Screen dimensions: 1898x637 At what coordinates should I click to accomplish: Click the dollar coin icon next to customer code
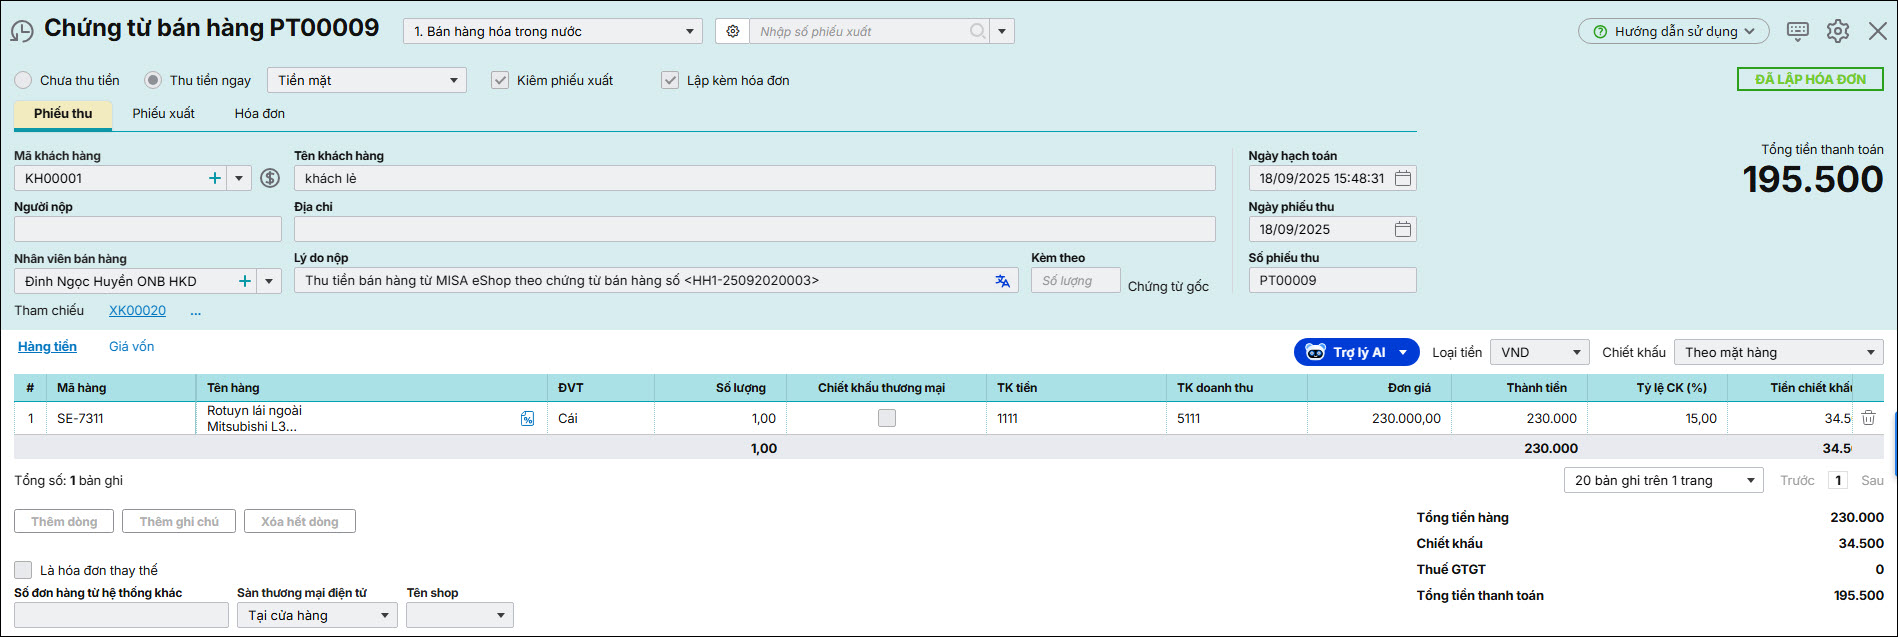[x=270, y=179]
